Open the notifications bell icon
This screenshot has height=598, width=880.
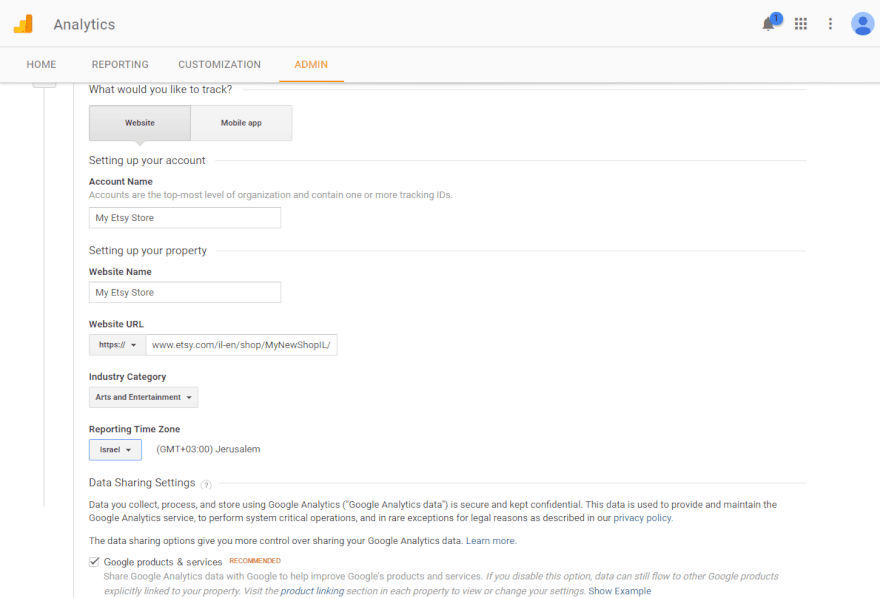768,24
